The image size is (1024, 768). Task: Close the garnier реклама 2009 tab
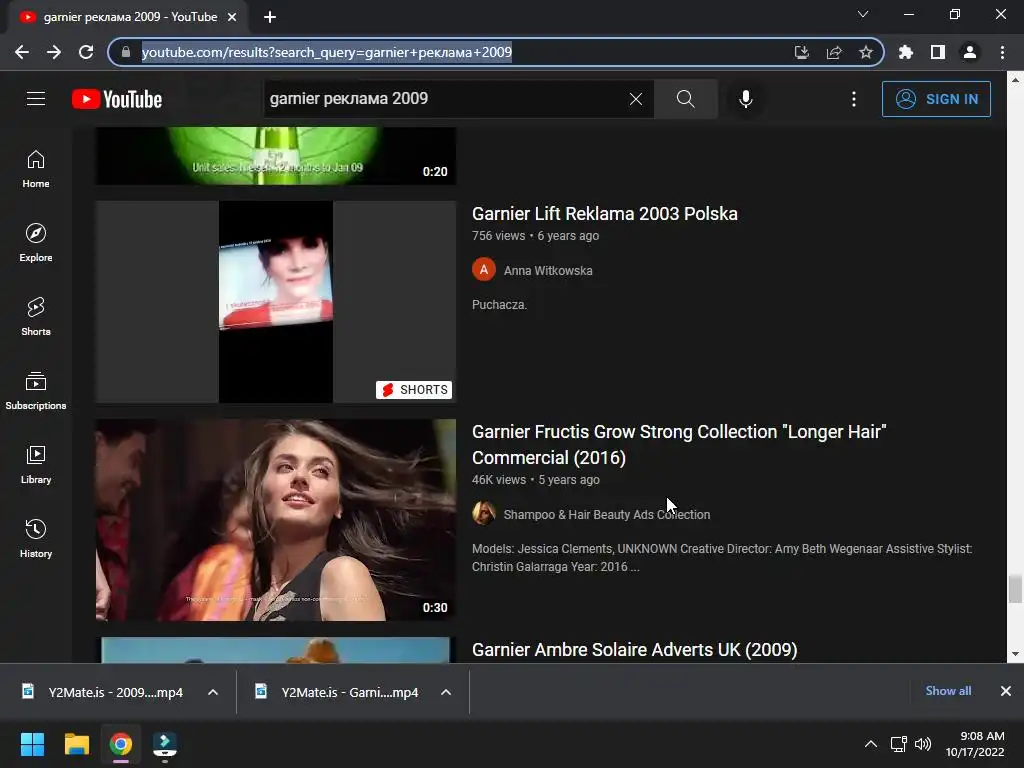click(232, 17)
